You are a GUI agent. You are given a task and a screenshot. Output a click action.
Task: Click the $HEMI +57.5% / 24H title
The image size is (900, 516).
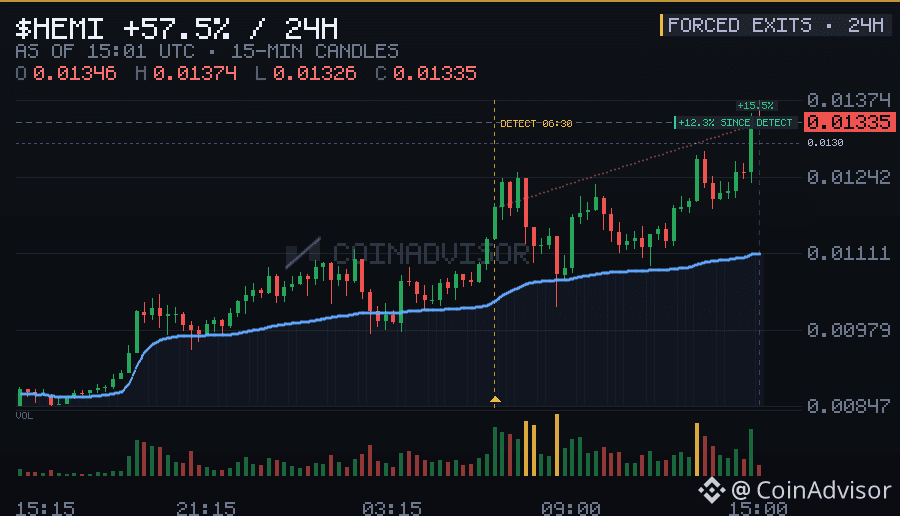pos(177,28)
